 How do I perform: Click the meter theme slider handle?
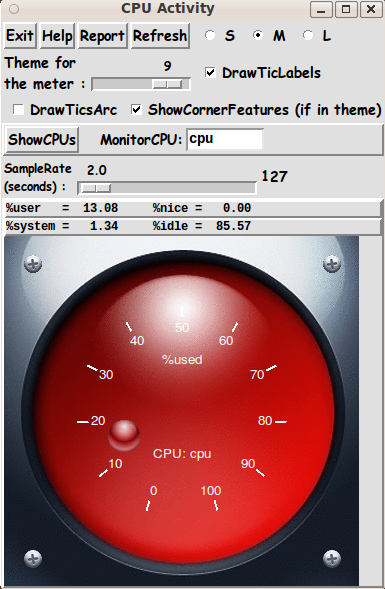tap(167, 84)
